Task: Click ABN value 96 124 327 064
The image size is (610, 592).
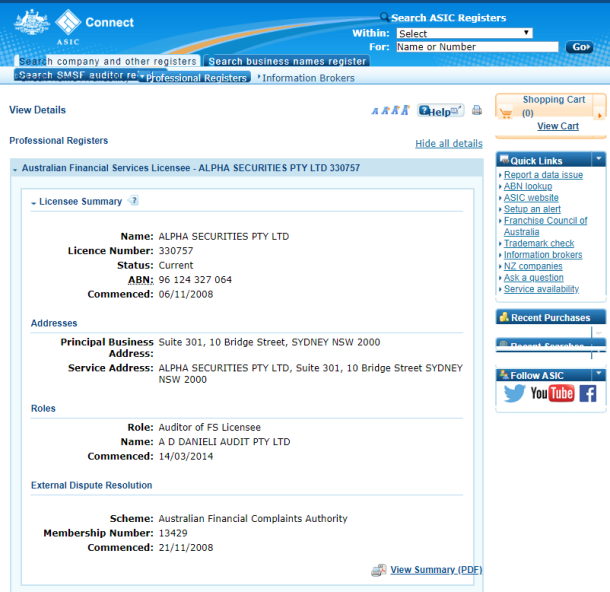Action: coord(195,280)
